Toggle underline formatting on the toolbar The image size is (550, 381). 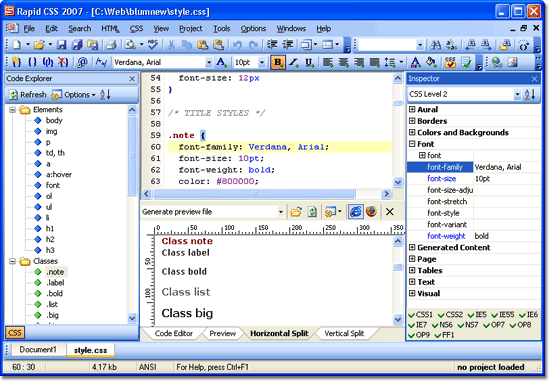click(x=309, y=62)
